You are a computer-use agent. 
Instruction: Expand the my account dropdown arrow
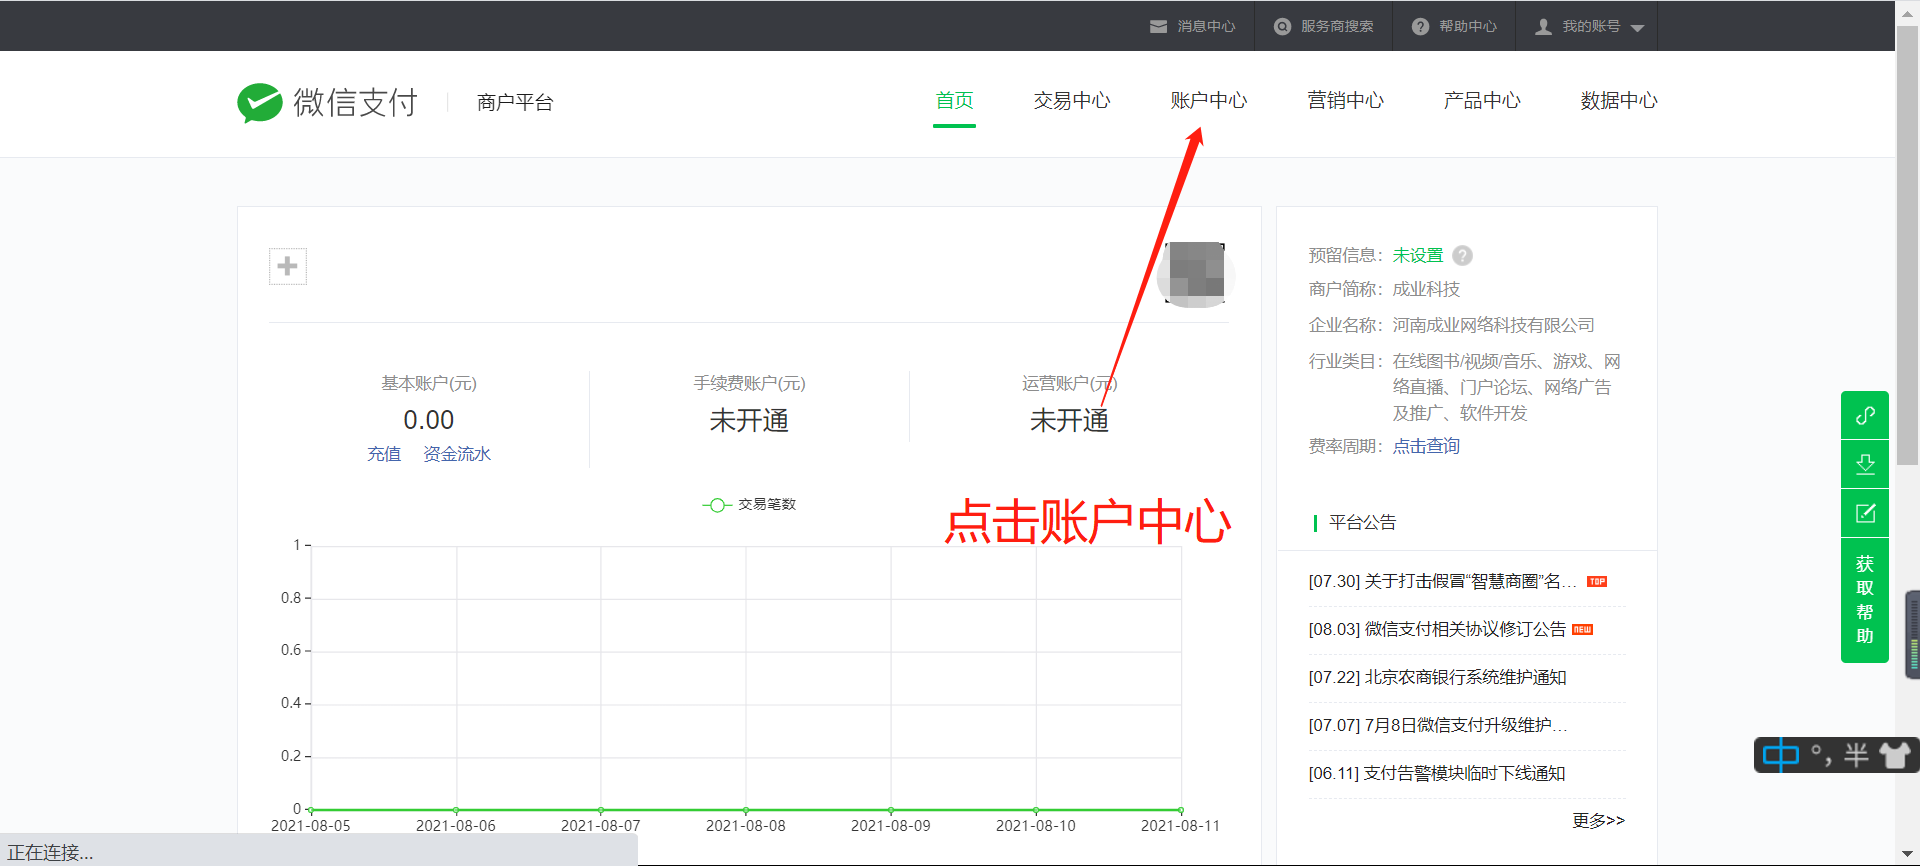coord(1637,28)
